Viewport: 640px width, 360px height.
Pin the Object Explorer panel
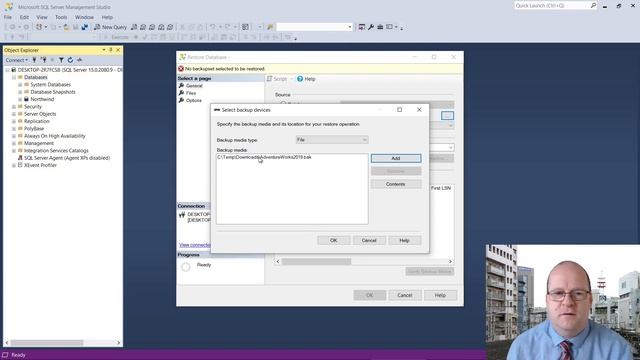pos(111,50)
